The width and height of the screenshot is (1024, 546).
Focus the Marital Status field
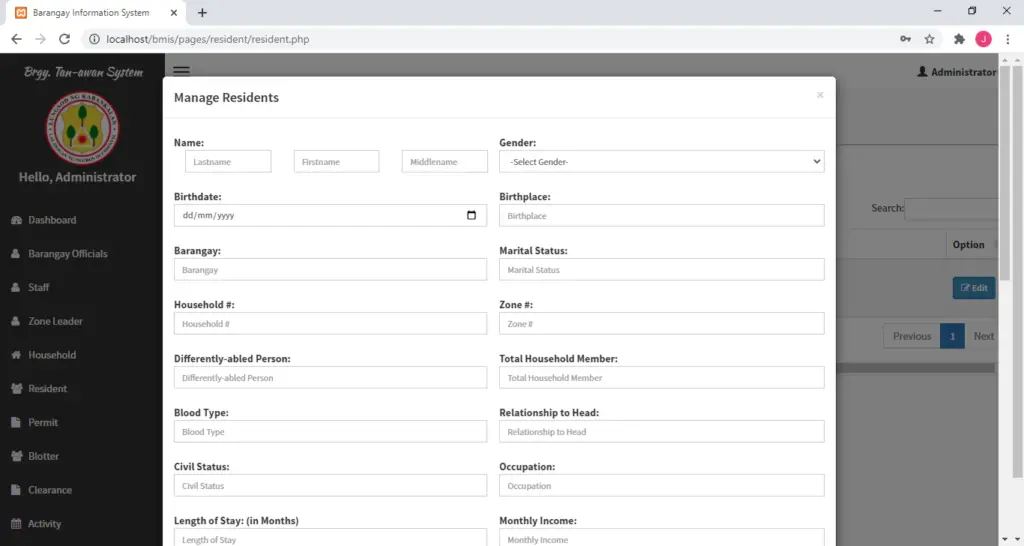point(662,270)
